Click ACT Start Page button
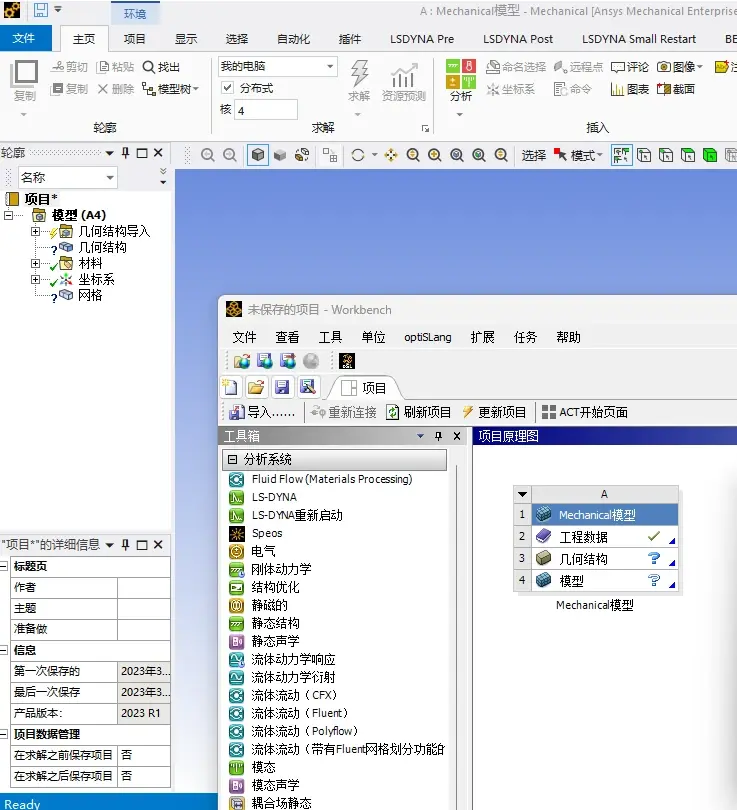The height and width of the screenshot is (810, 737). pos(585,412)
